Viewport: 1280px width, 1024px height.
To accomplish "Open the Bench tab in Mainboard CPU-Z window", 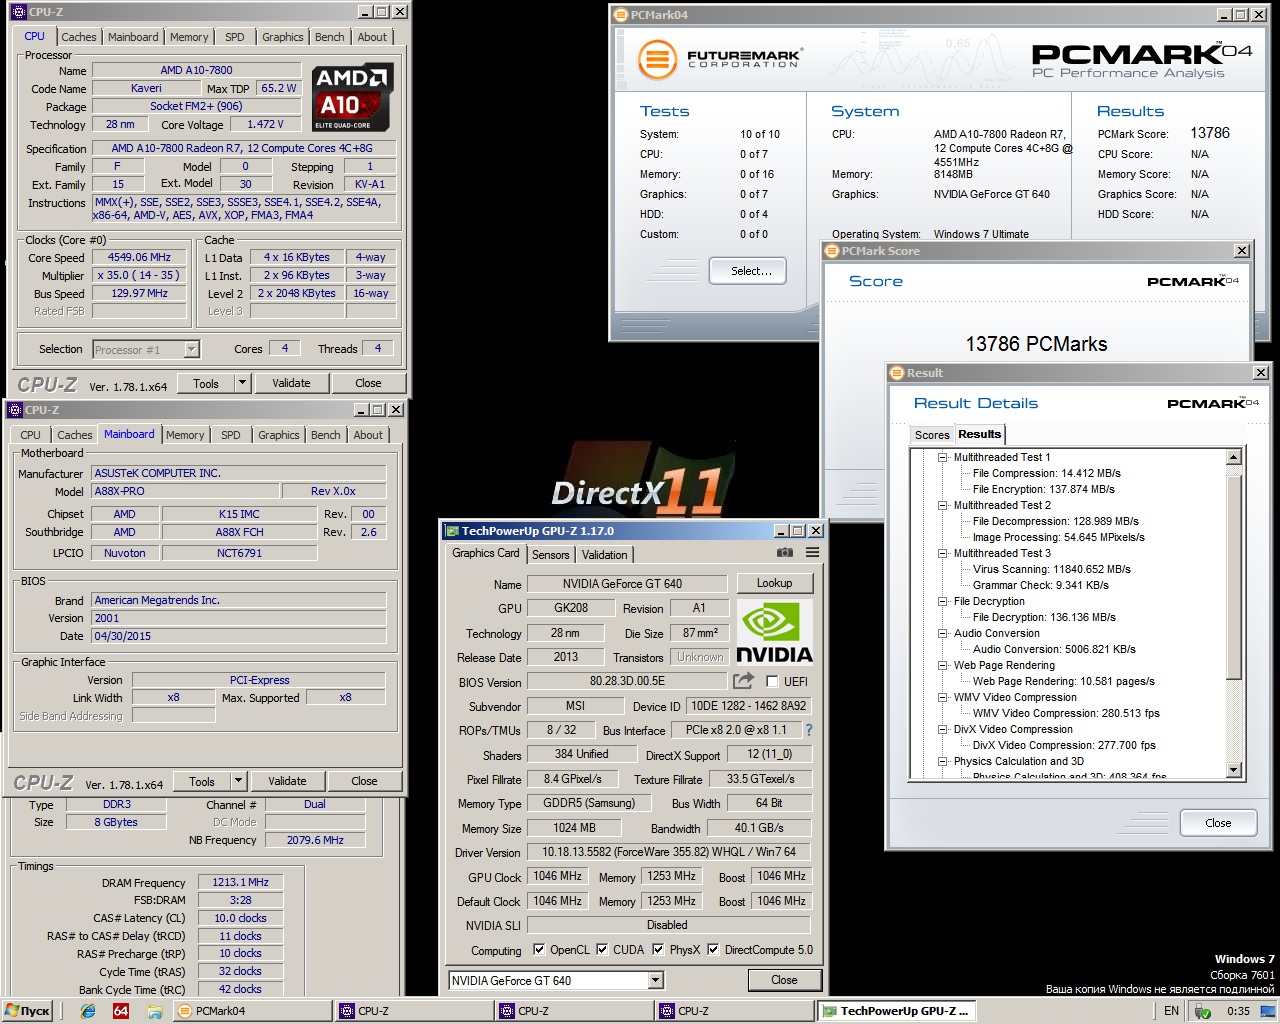I will tap(325, 435).
